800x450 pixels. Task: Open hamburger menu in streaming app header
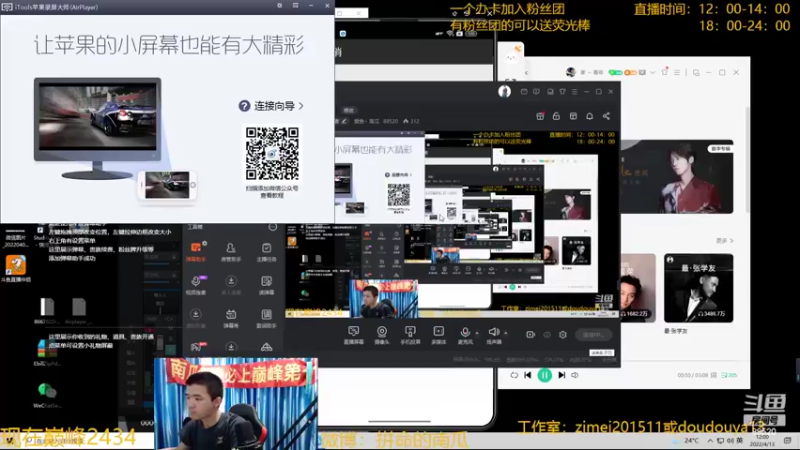(x=574, y=92)
